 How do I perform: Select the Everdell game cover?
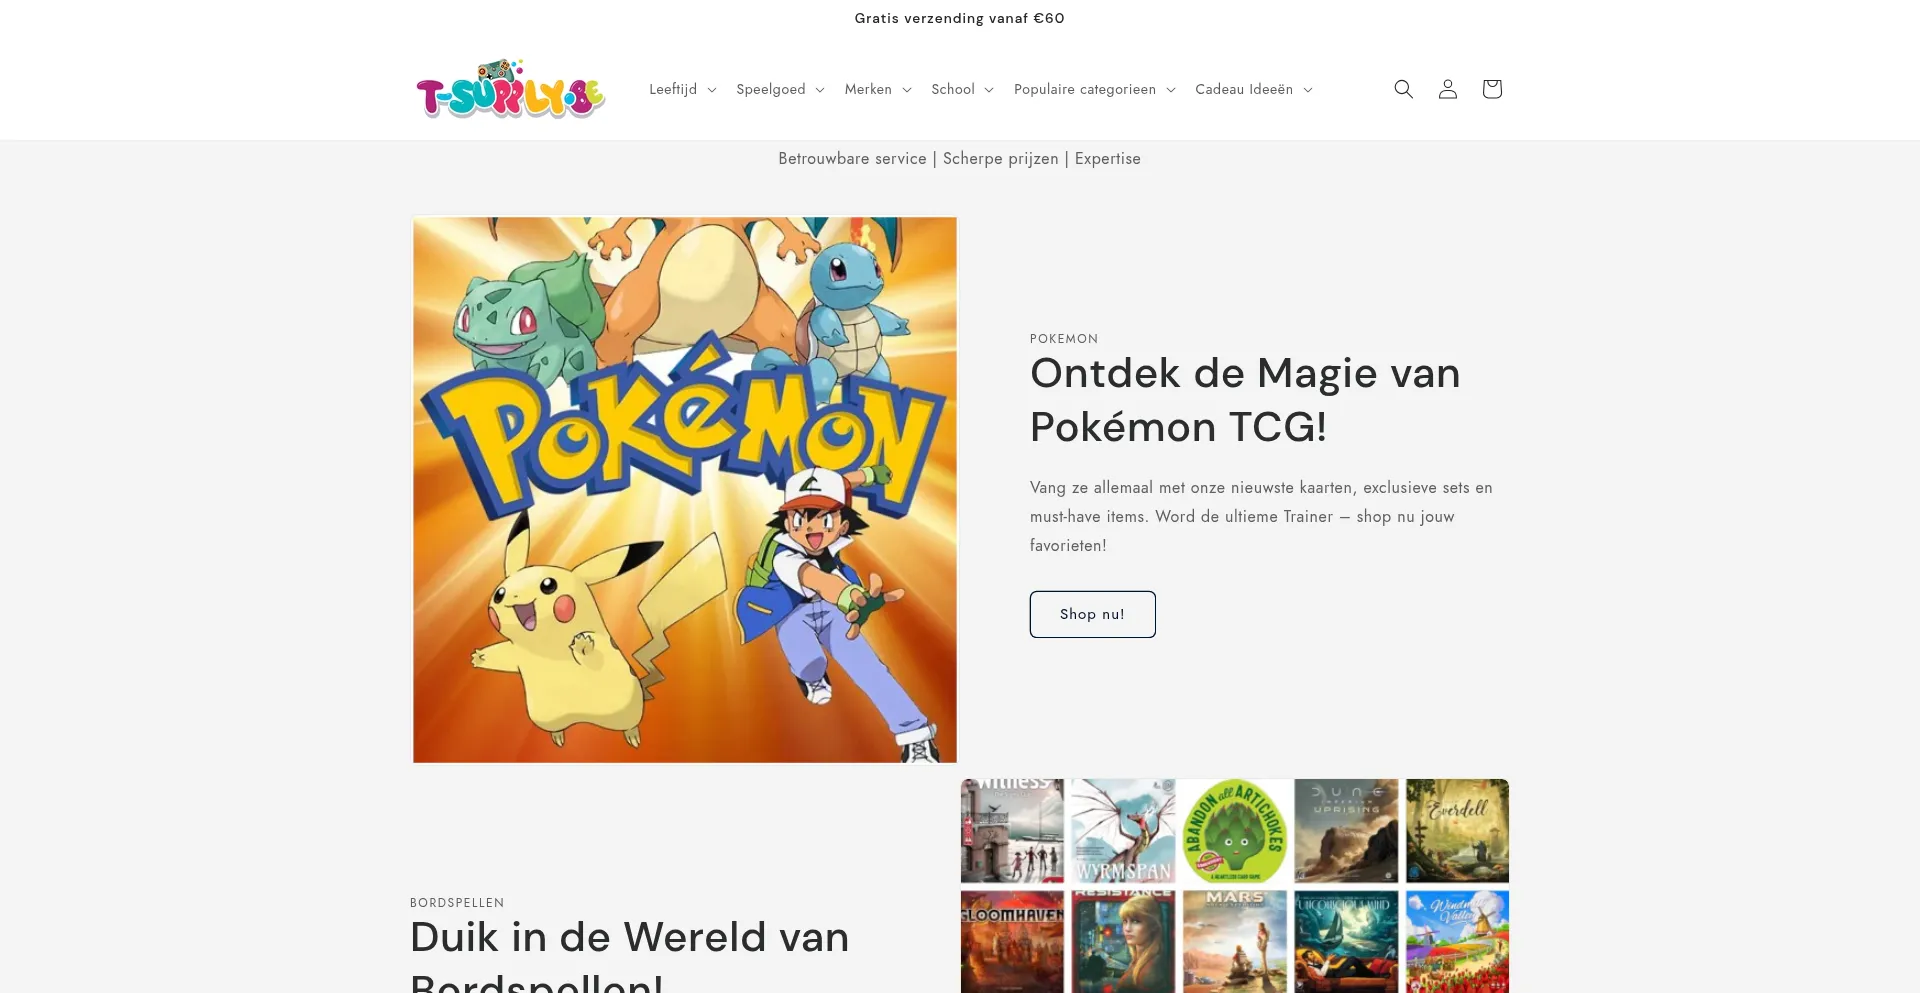click(1457, 831)
